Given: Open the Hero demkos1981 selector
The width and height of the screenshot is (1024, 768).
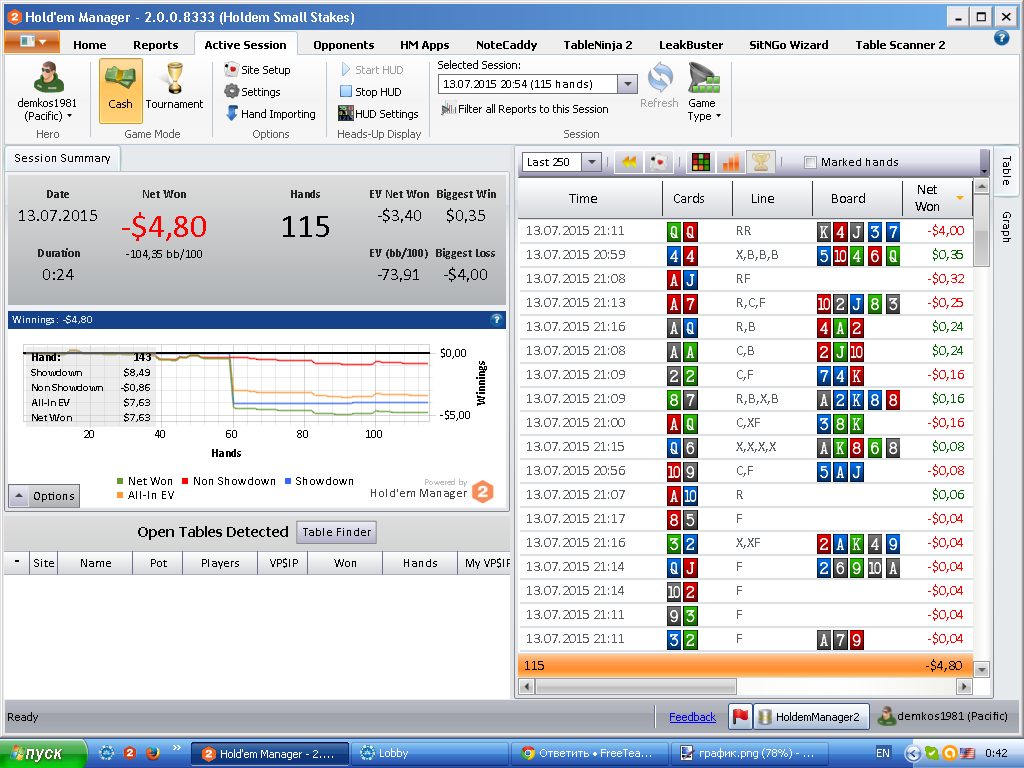Looking at the screenshot, I should tap(47, 90).
